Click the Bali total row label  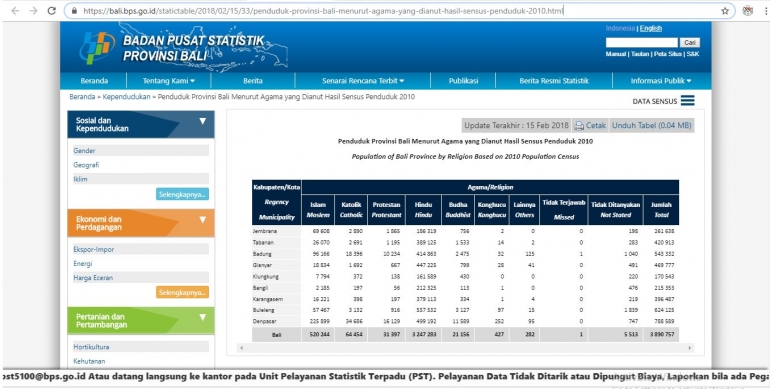coord(276,334)
